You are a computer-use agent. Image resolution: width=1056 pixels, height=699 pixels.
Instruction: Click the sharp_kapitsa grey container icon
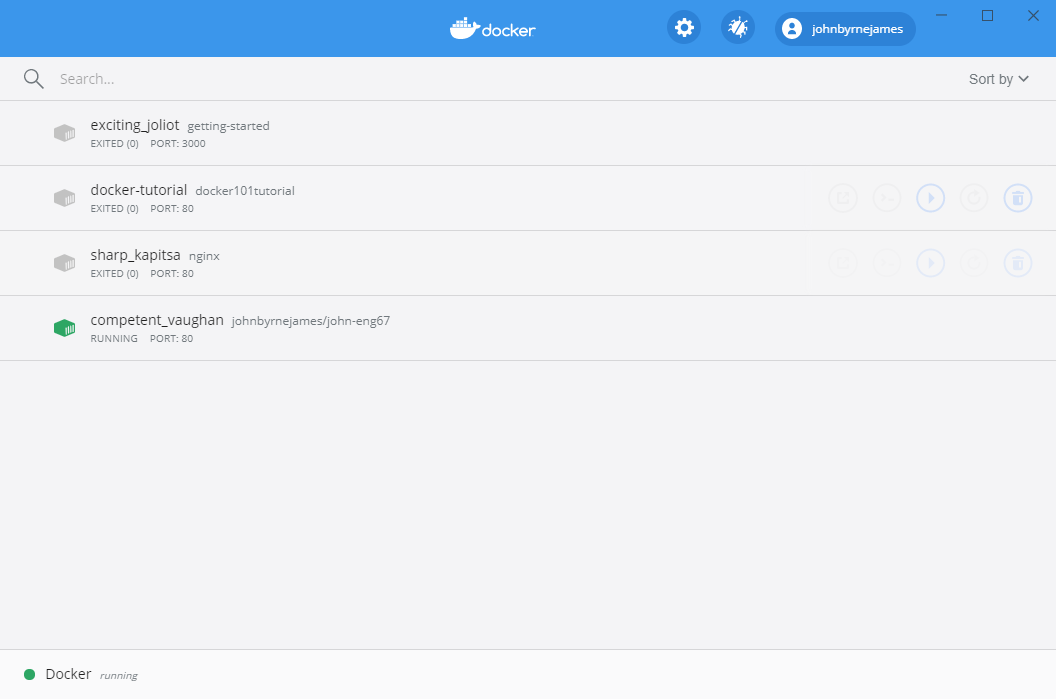[x=65, y=263]
